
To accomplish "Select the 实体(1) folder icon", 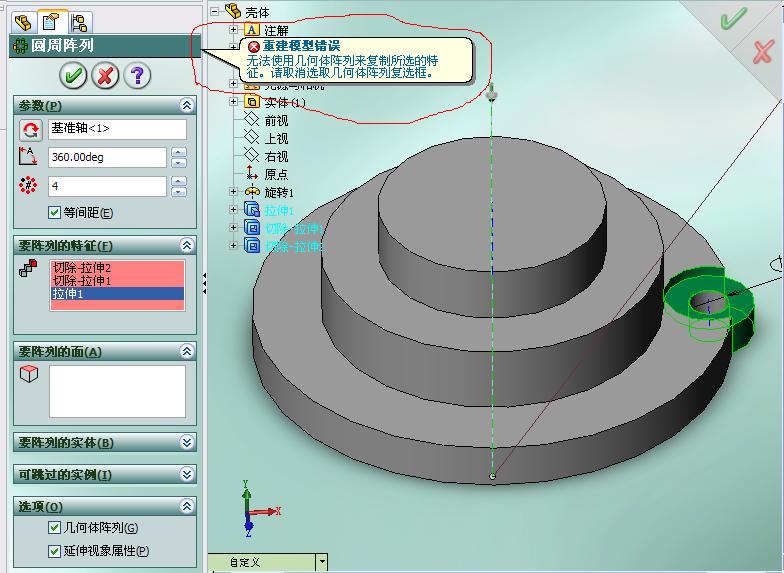I will pyautogui.click(x=251, y=102).
